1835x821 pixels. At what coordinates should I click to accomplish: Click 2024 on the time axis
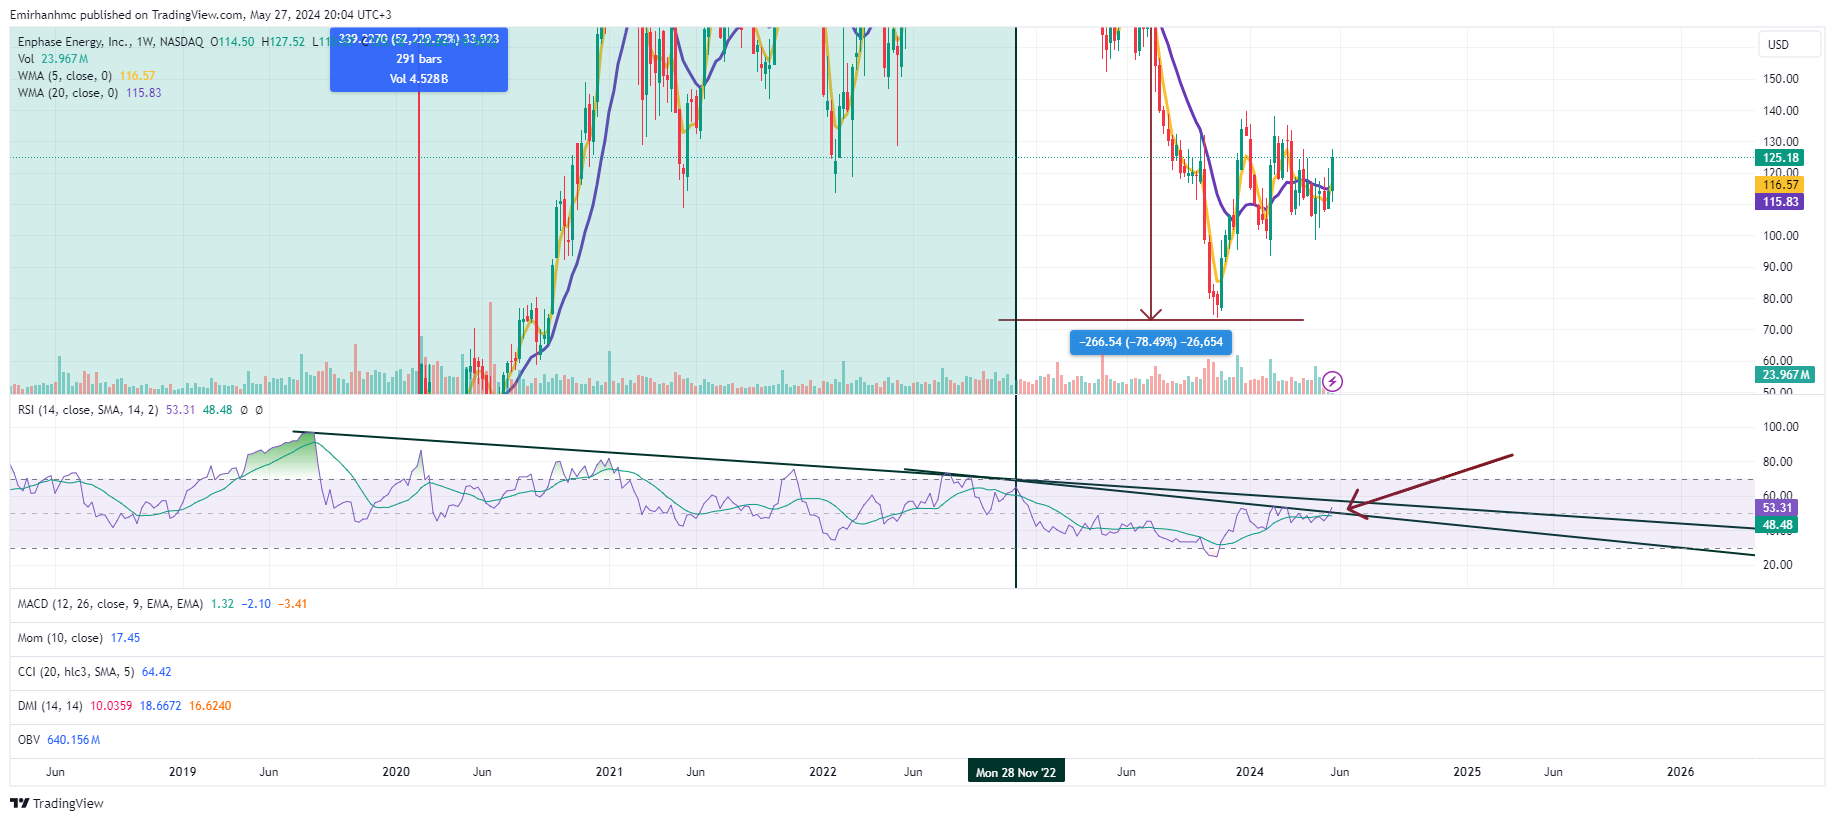1249,772
